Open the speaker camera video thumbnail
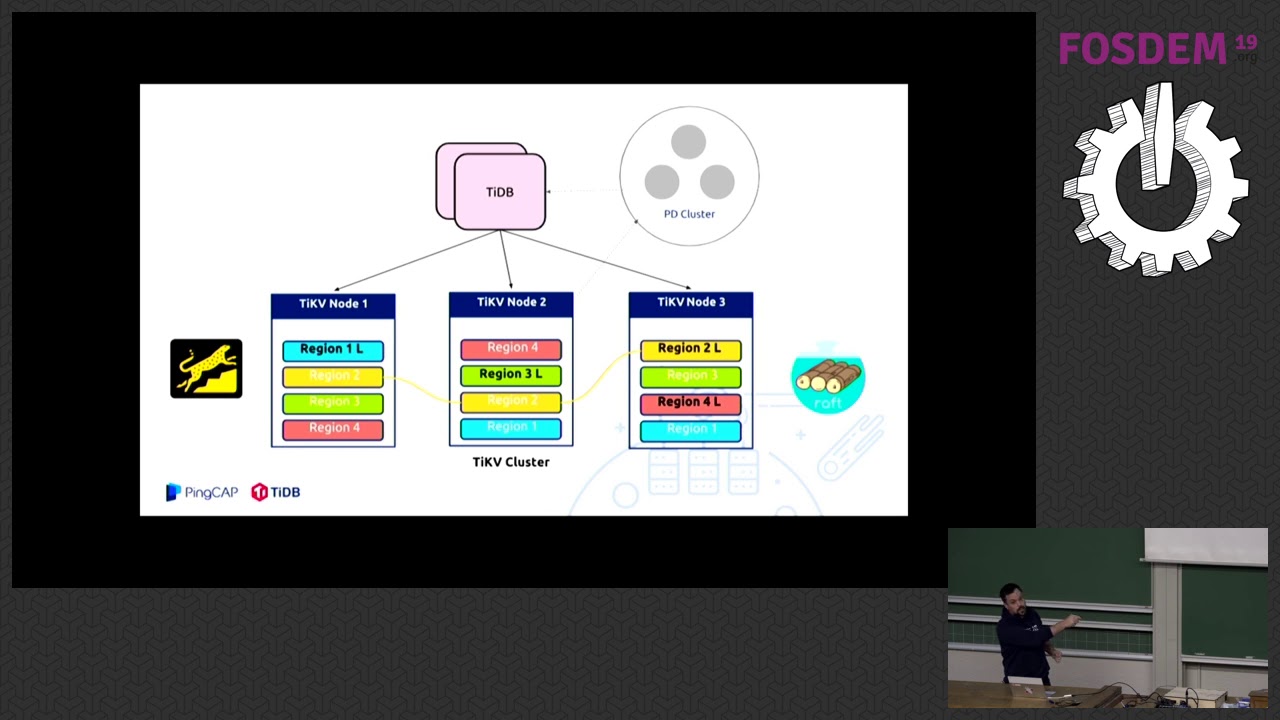Viewport: 1280px width, 720px height. coord(1108,618)
